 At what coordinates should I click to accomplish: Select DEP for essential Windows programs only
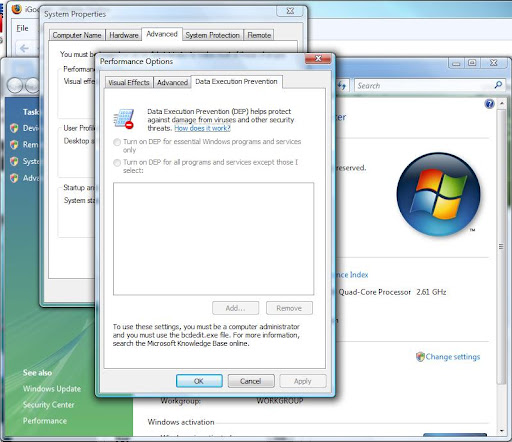117,142
